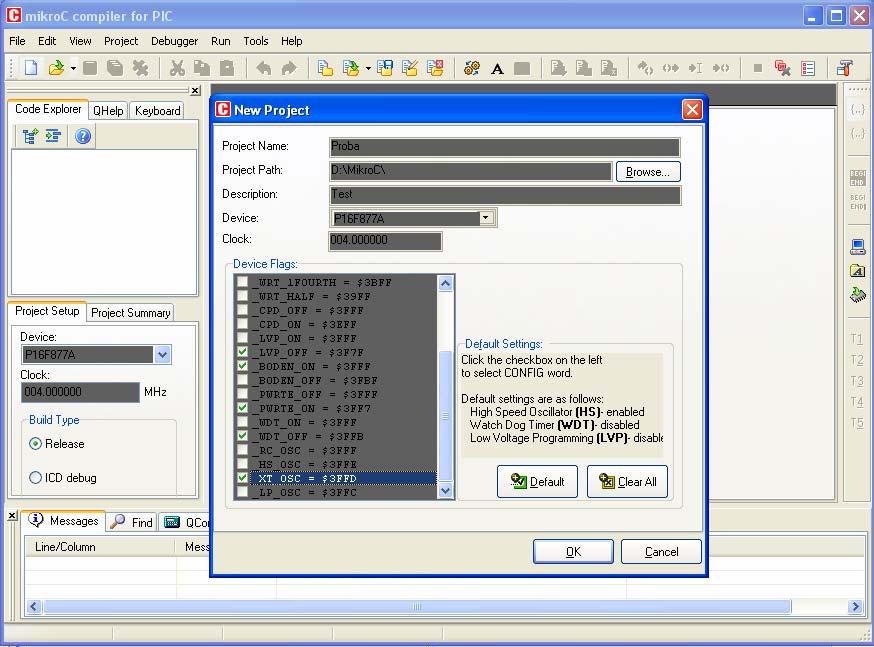Viewport: 874px width, 647px height.
Task: Click the Code Explorer tree expand icon
Action: pos(30,136)
